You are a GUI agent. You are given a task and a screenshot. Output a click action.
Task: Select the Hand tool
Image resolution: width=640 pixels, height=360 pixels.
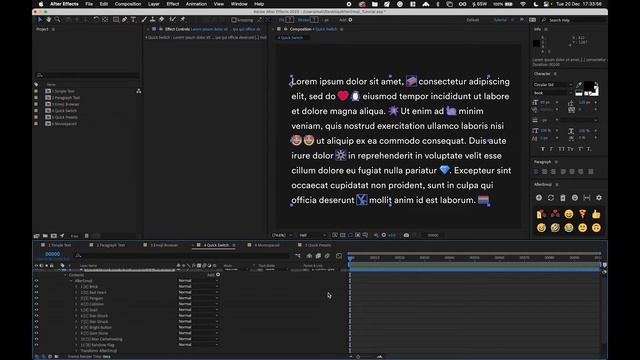coord(49,20)
